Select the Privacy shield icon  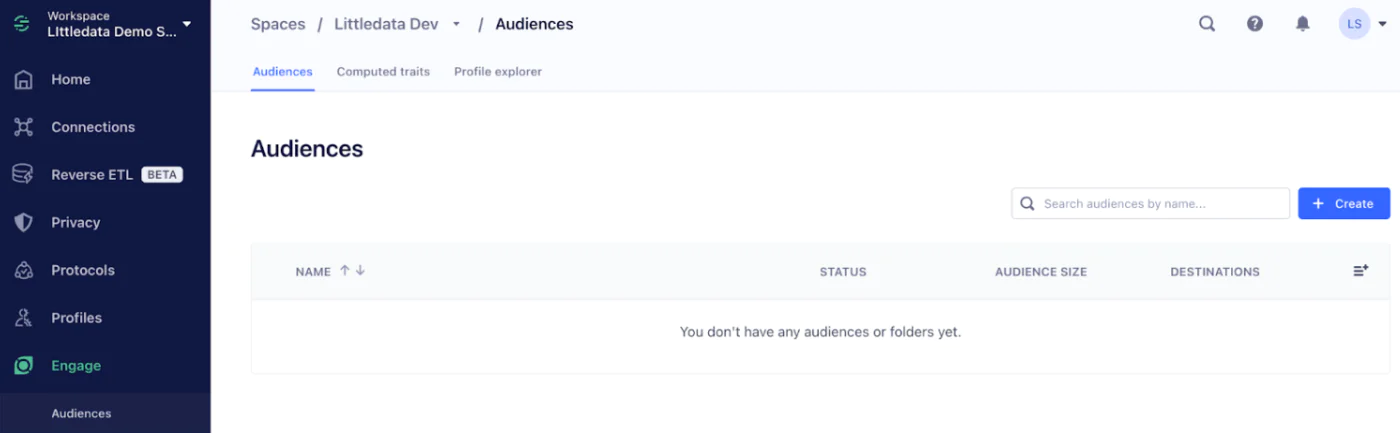point(23,223)
